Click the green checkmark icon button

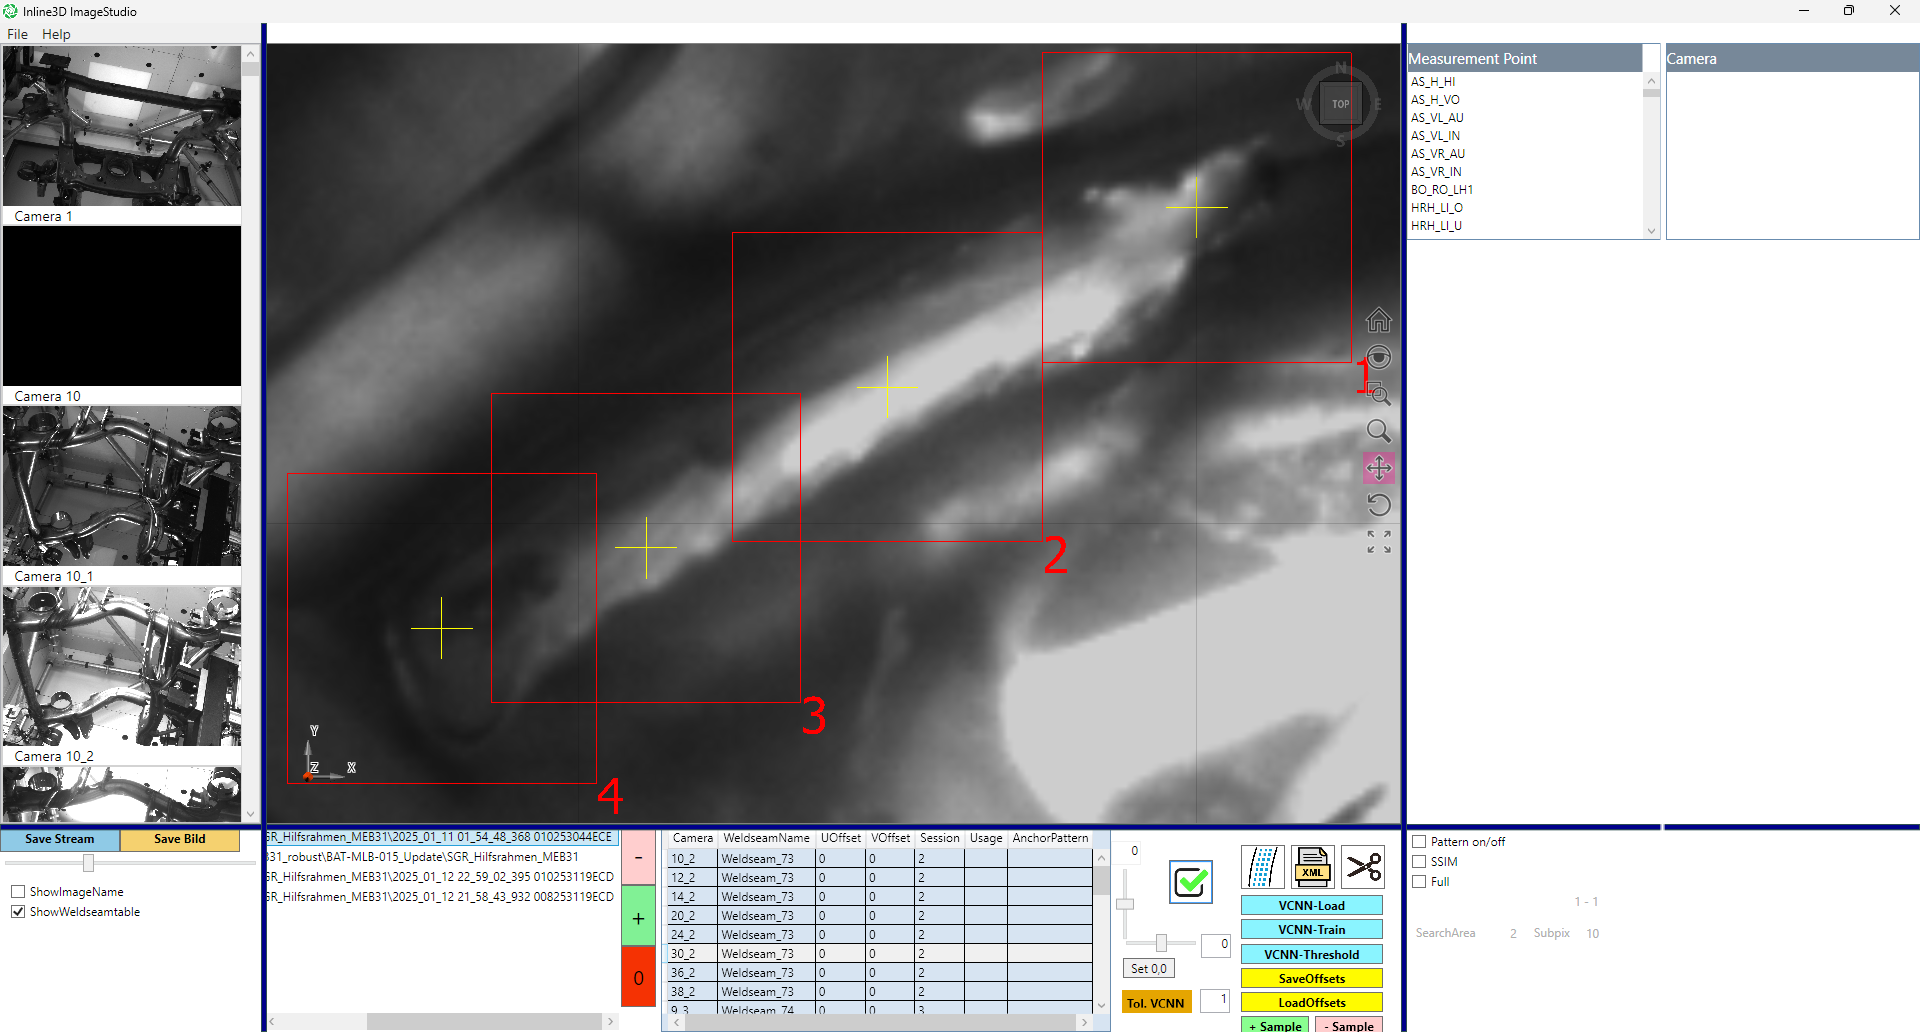[x=1190, y=882]
